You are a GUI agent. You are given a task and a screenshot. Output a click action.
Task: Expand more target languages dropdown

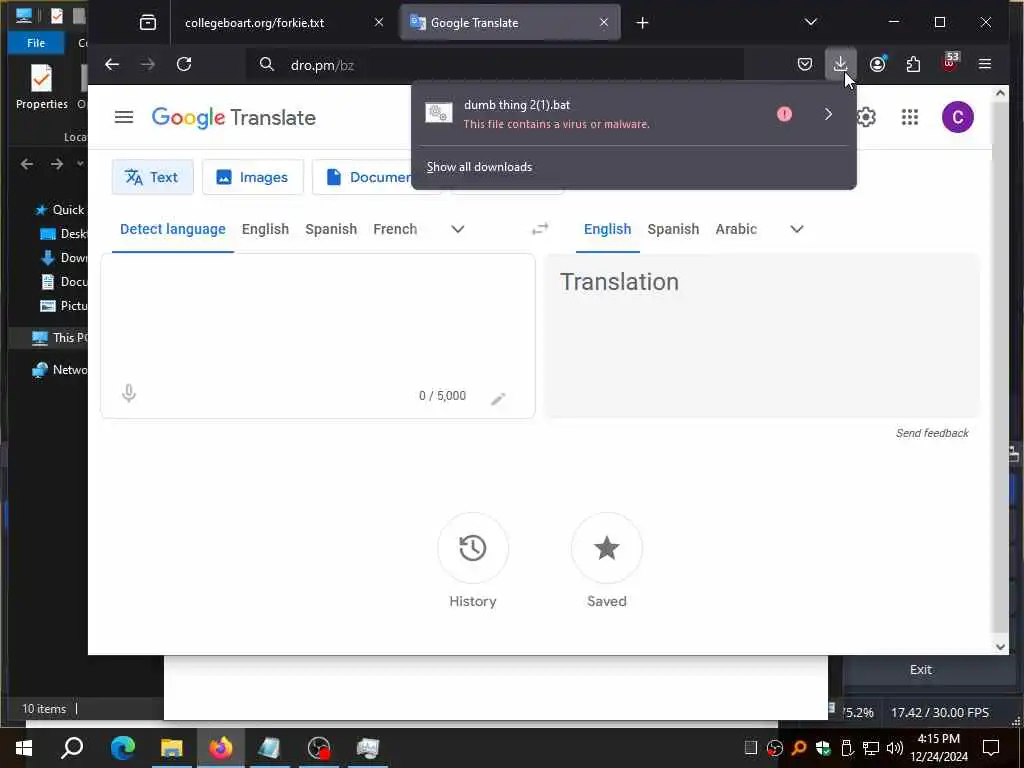click(797, 229)
